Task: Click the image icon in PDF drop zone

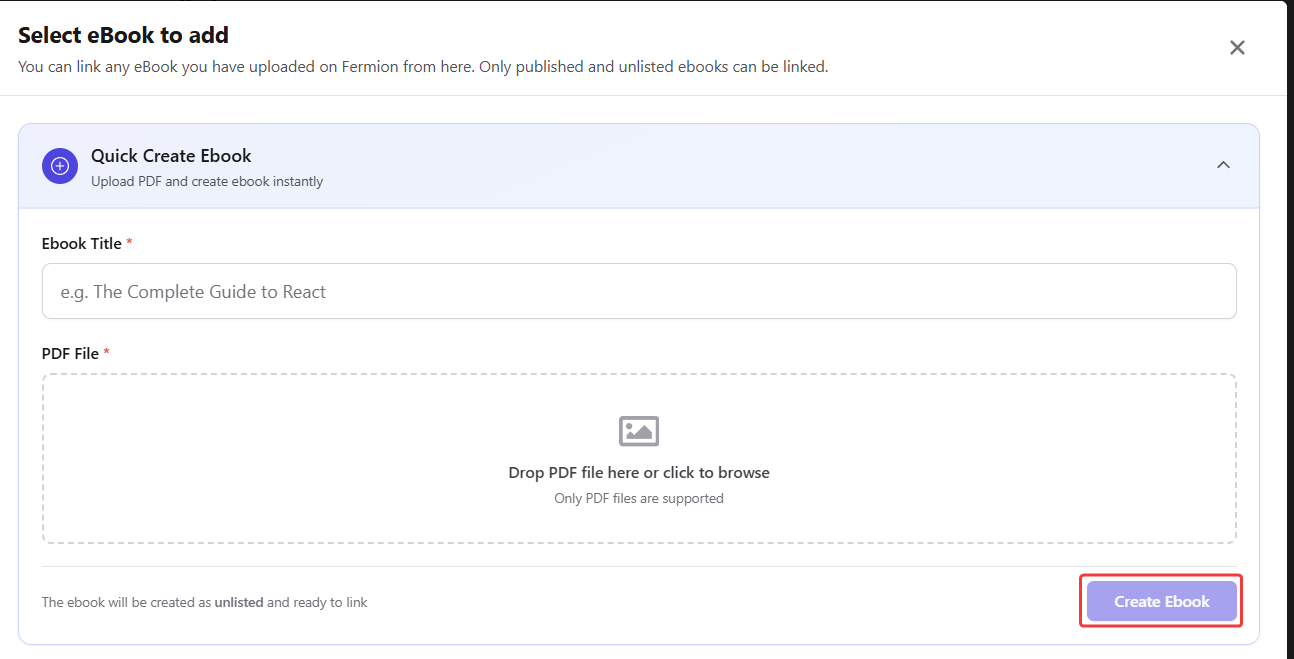Action: (x=638, y=431)
